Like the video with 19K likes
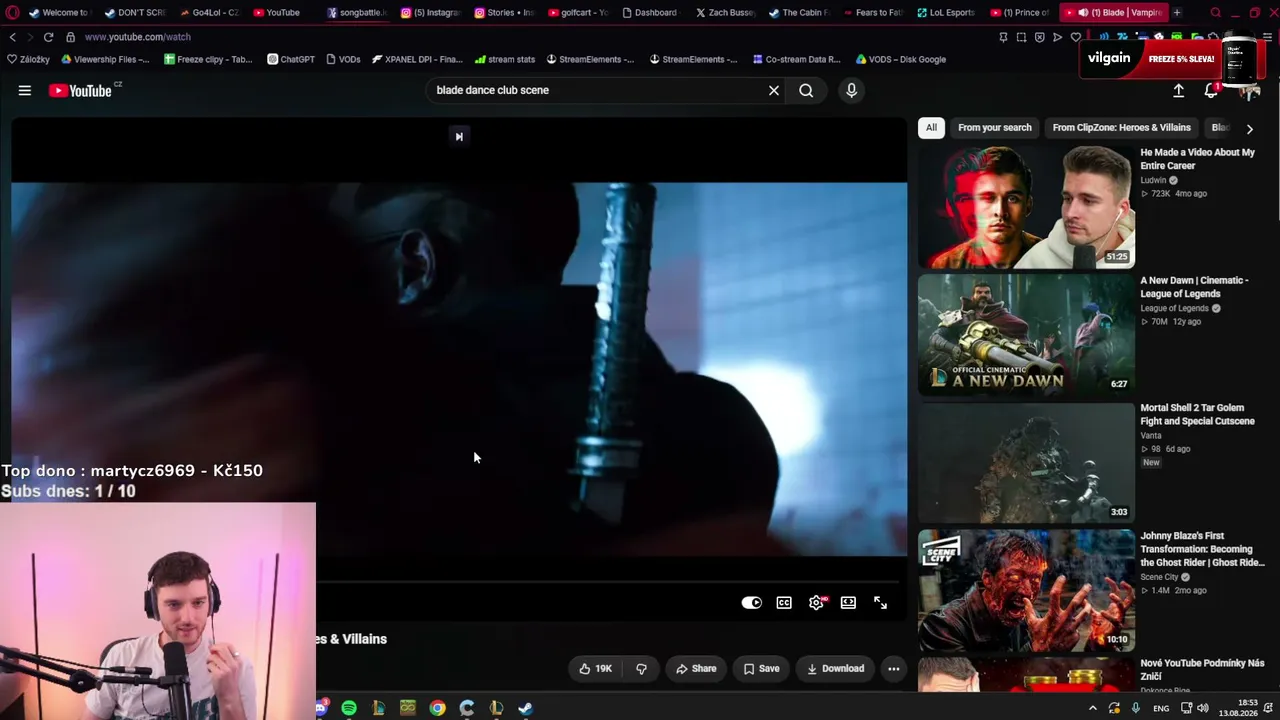This screenshot has width=1280, height=720. pos(595,669)
